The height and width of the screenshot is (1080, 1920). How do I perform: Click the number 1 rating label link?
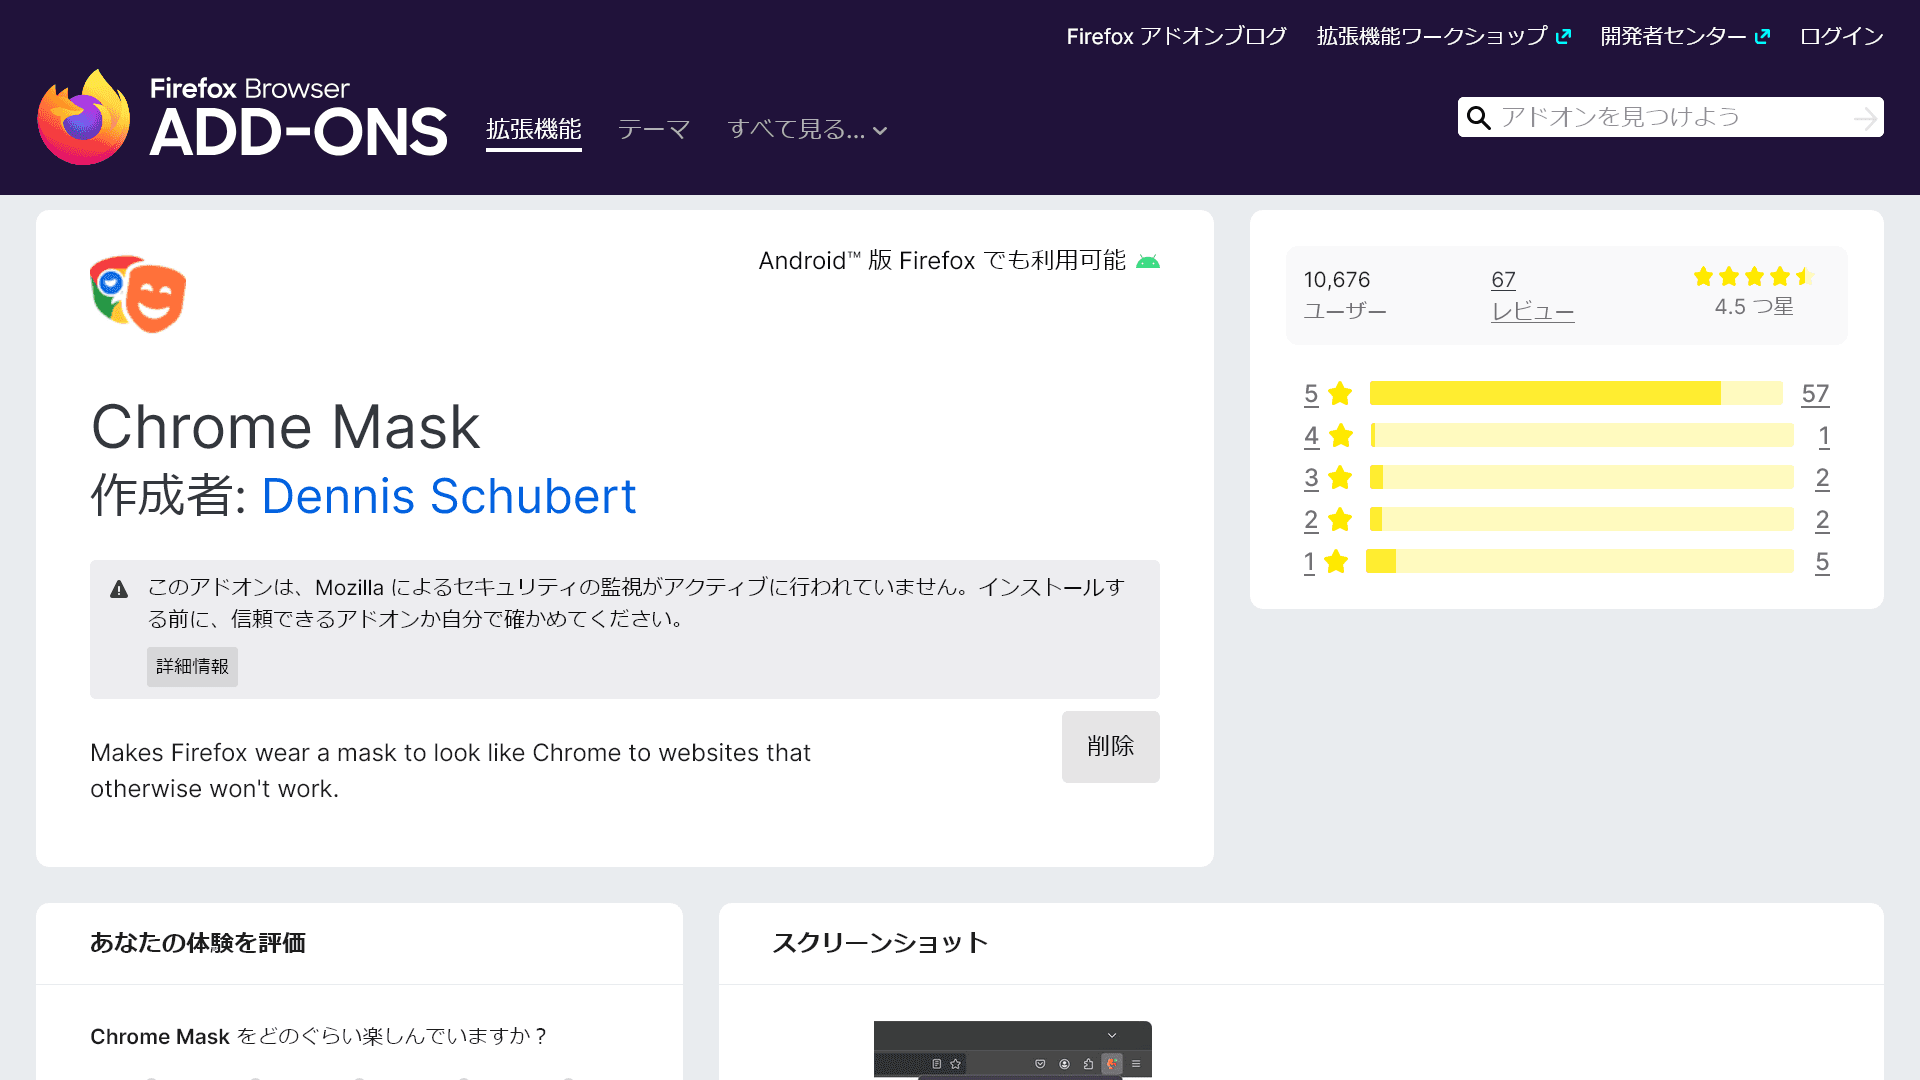pyautogui.click(x=1309, y=562)
